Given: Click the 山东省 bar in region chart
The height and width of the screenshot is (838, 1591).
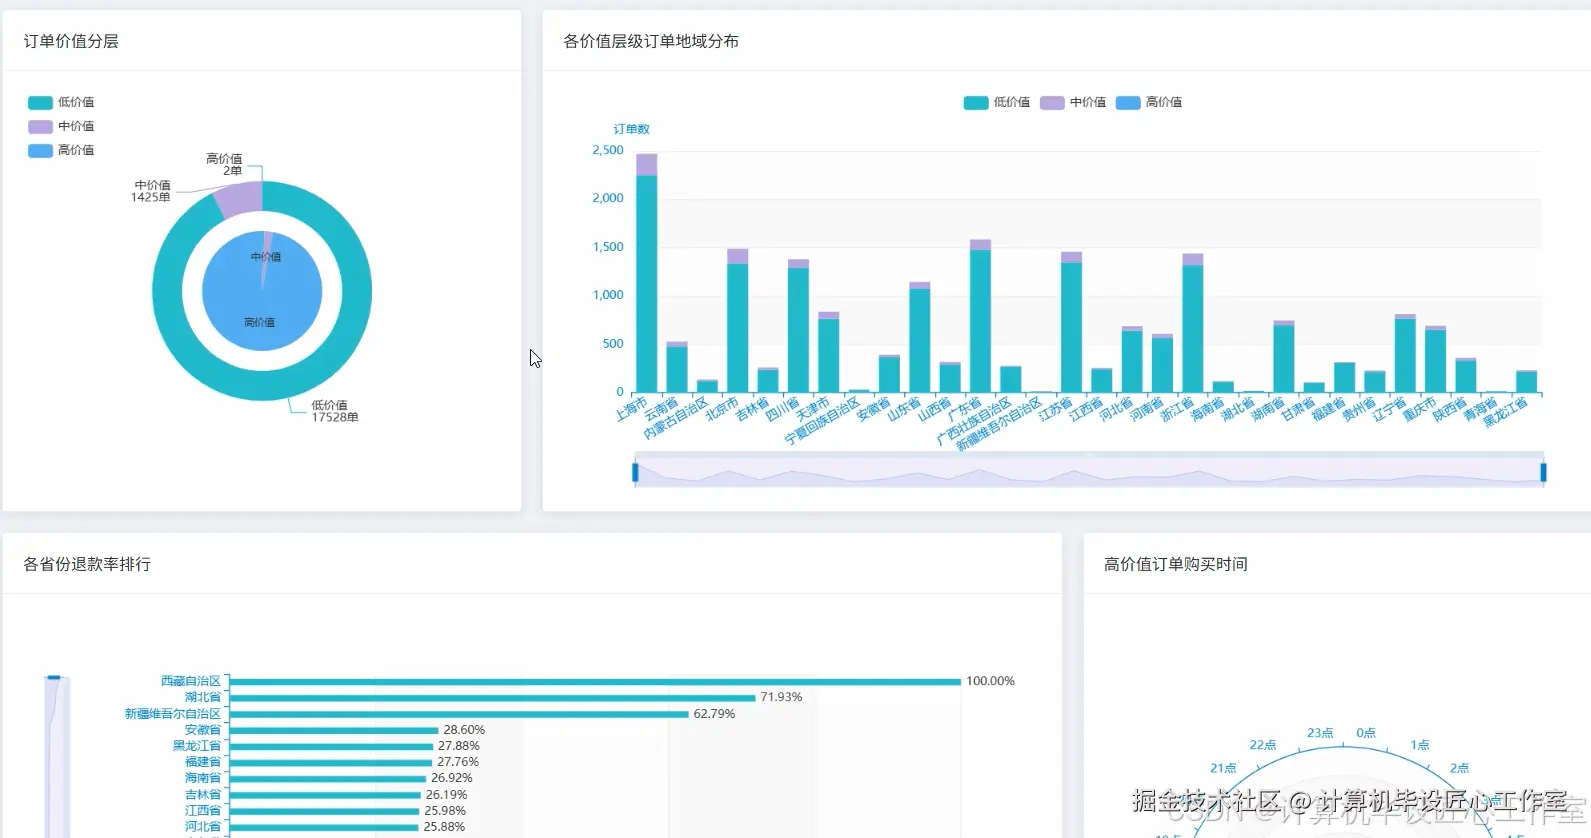Looking at the screenshot, I should point(920,337).
